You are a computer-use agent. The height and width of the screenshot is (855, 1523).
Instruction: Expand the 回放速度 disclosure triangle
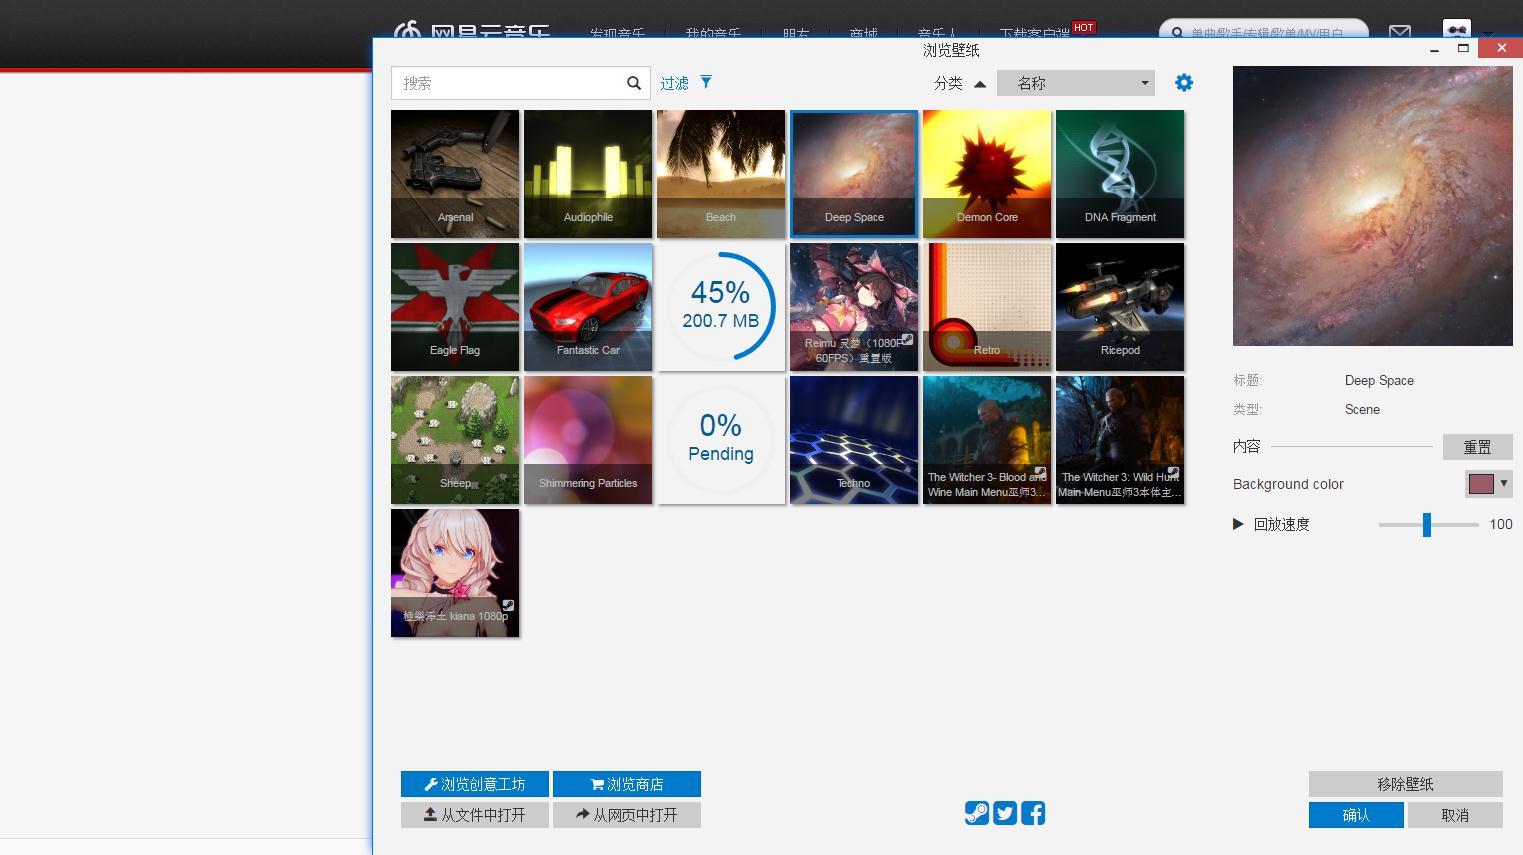(1238, 523)
